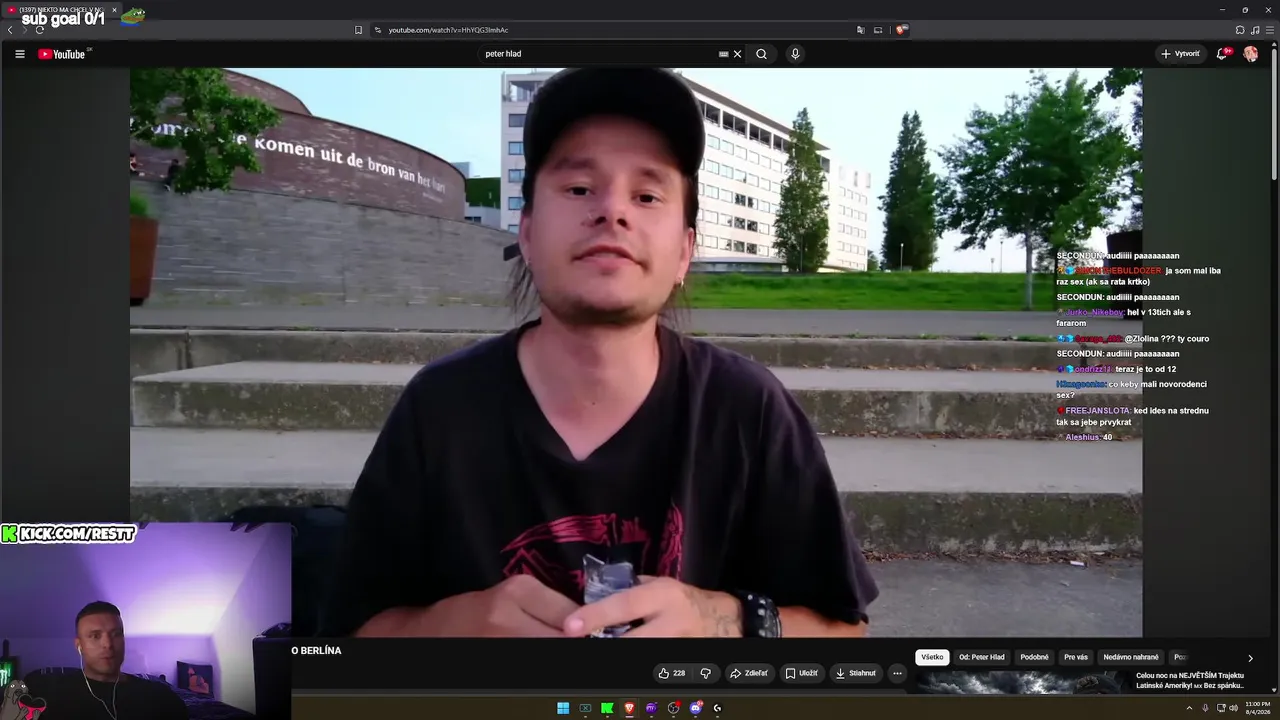This screenshot has height=720, width=1280.
Task: Click the 'O BERLÍNA' video title text
Action: (316, 651)
